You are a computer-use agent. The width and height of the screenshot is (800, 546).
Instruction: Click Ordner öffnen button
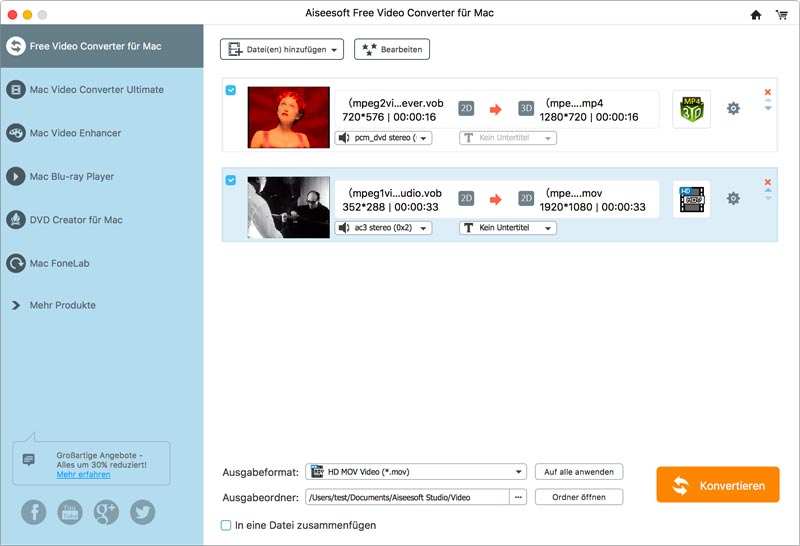[579, 497]
